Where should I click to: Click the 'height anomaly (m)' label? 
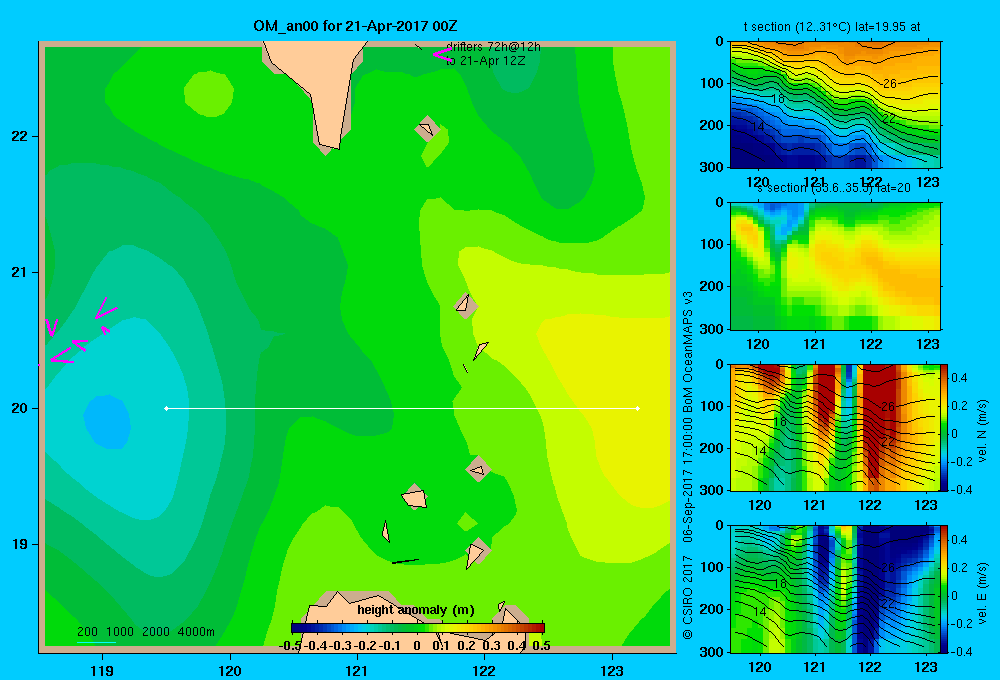[416, 610]
